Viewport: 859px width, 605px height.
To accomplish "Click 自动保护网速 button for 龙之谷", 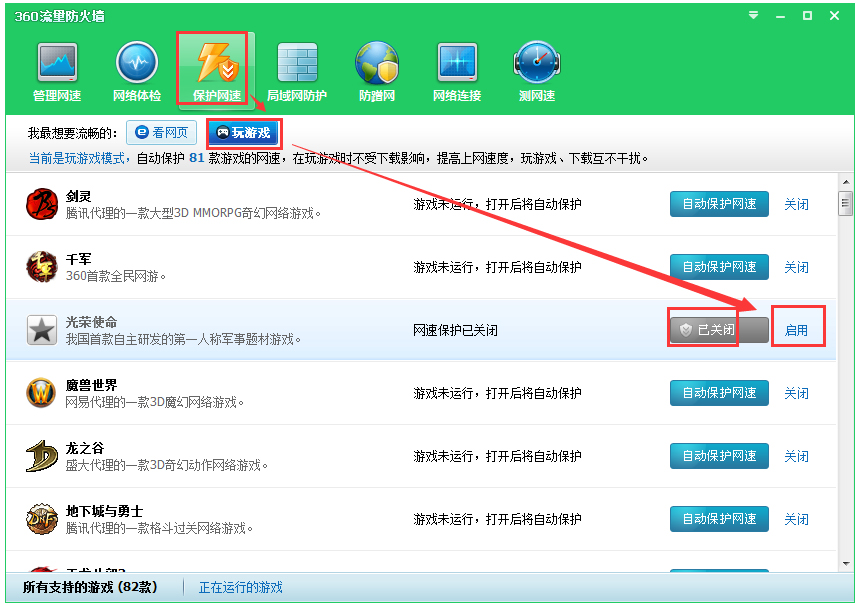I will point(719,456).
